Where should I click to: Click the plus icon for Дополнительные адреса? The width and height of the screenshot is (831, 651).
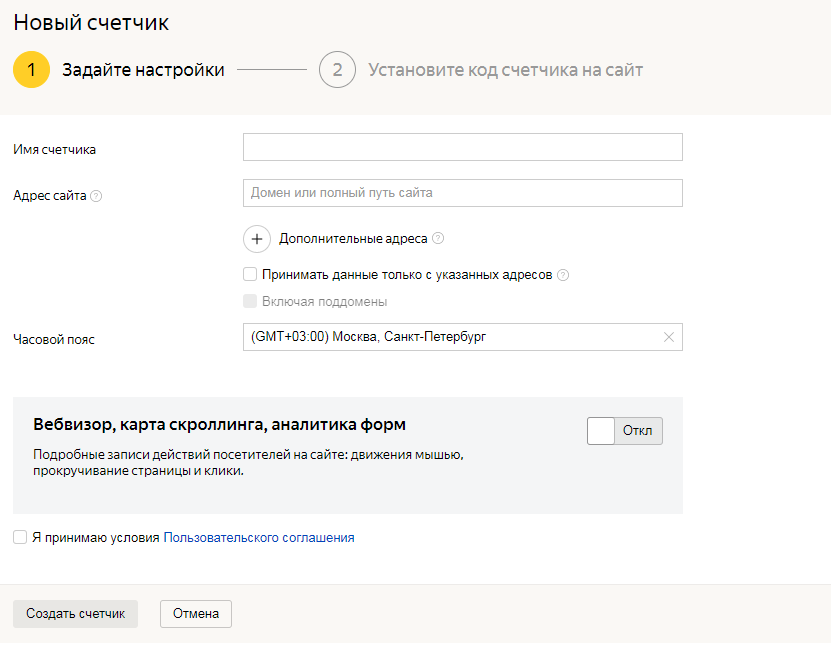click(x=257, y=239)
